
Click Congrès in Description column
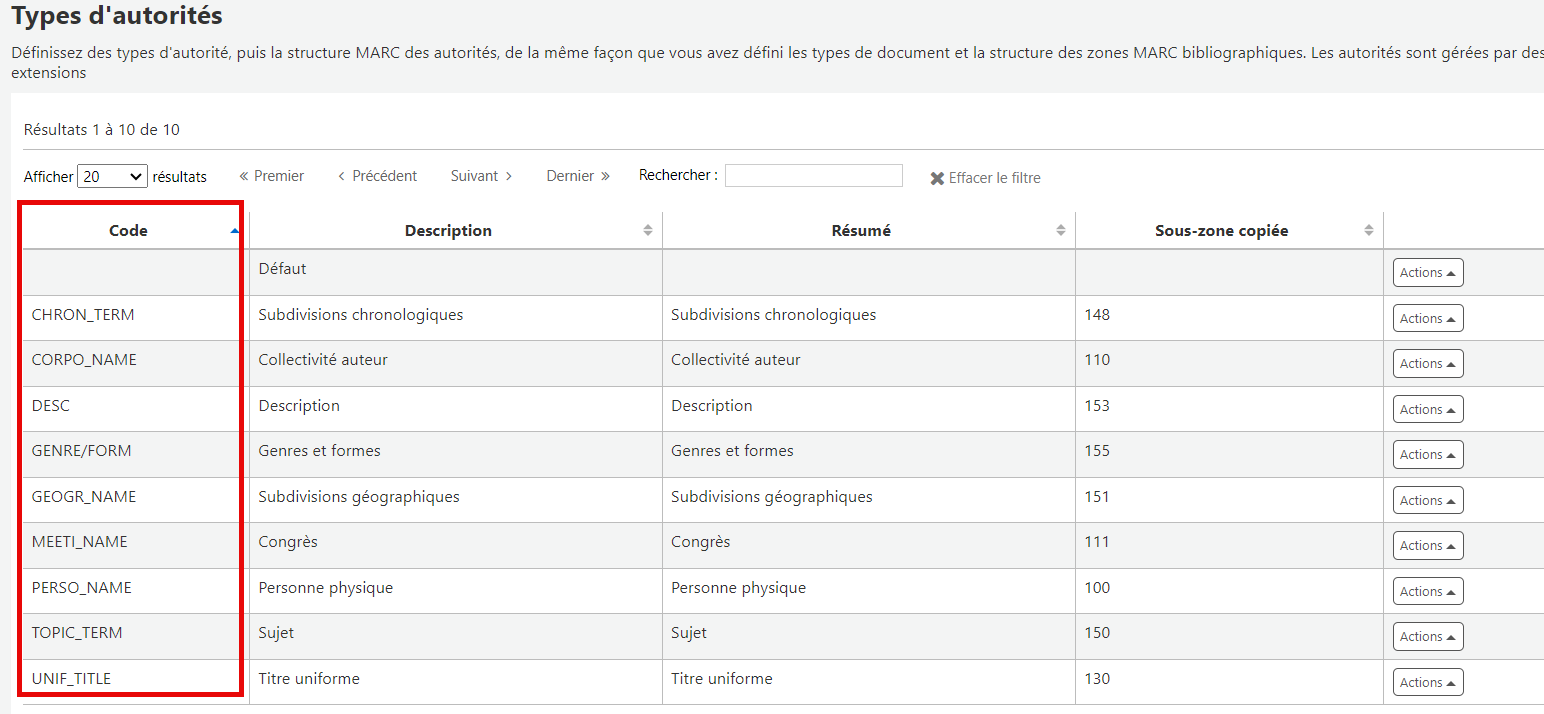[288, 542]
